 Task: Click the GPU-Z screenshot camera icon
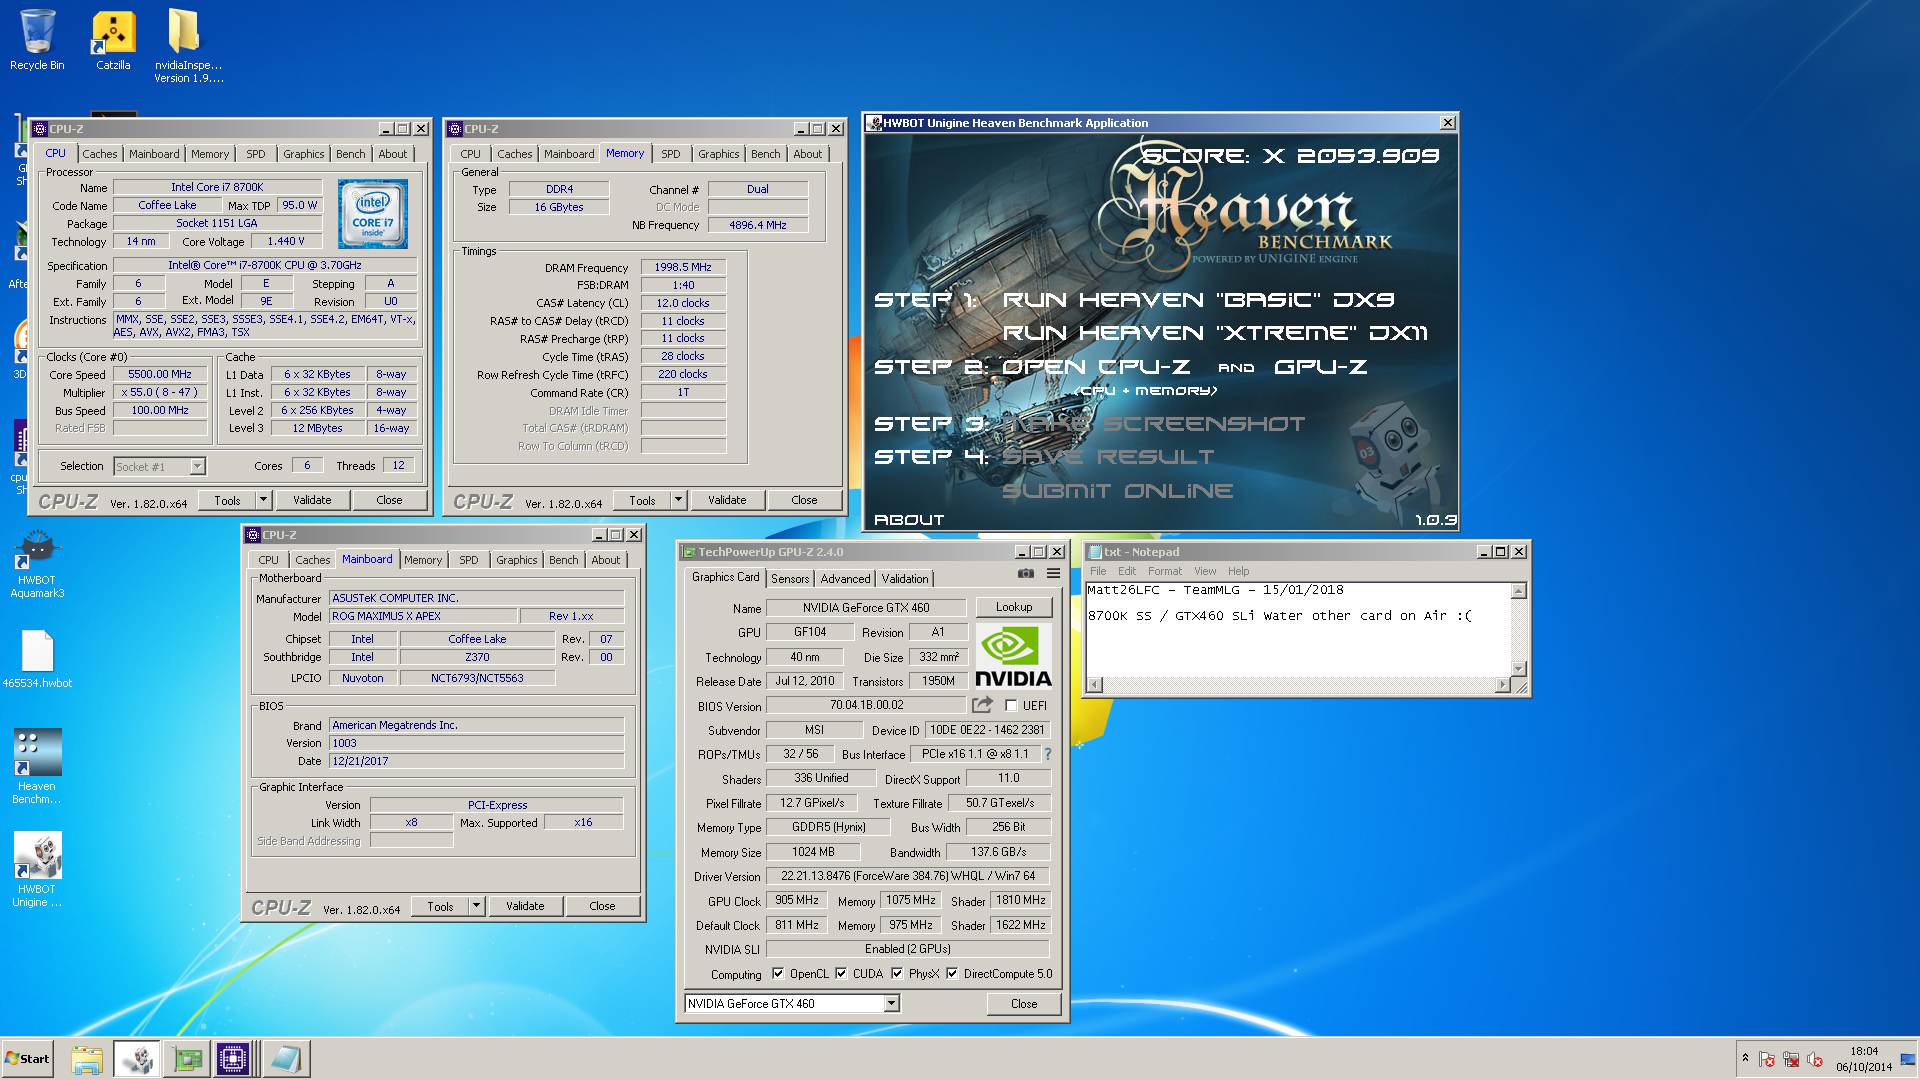[x=1025, y=573]
